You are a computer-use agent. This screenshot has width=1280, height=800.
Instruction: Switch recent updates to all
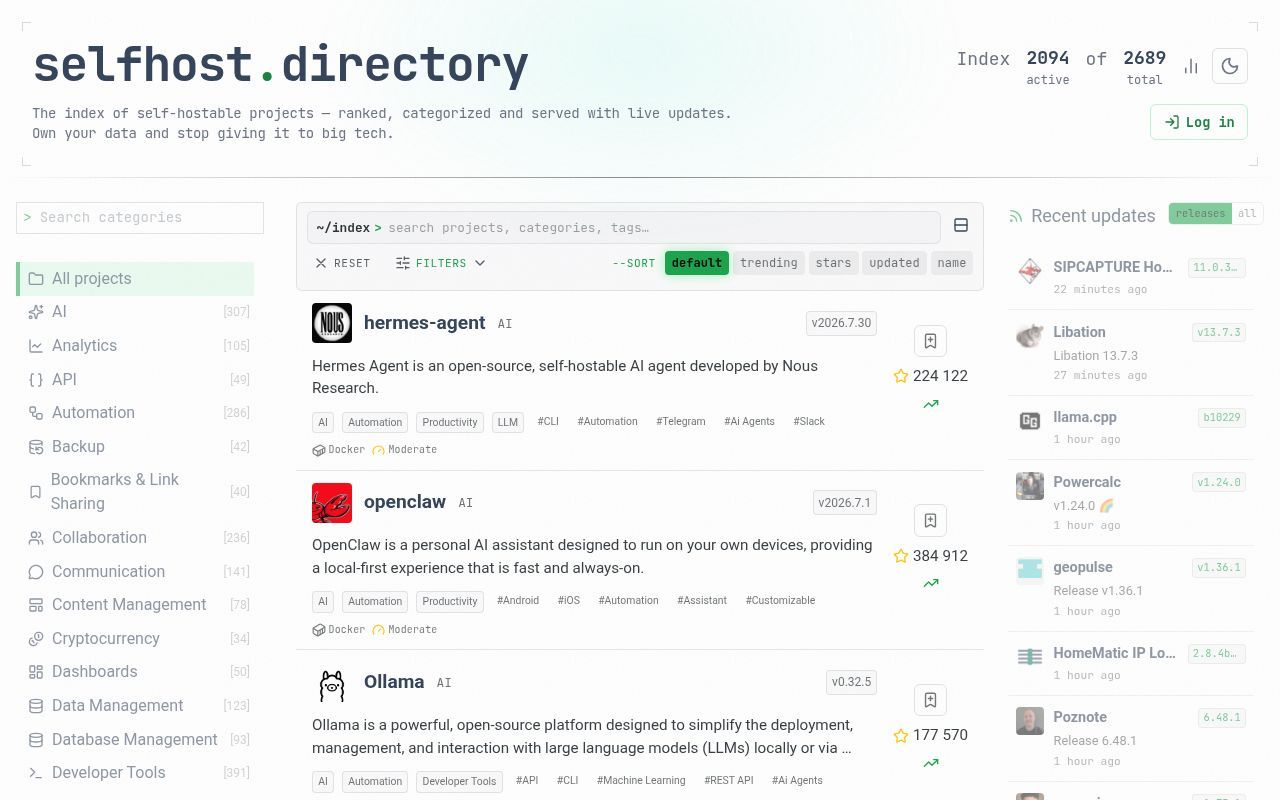click(x=1247, y=213)
